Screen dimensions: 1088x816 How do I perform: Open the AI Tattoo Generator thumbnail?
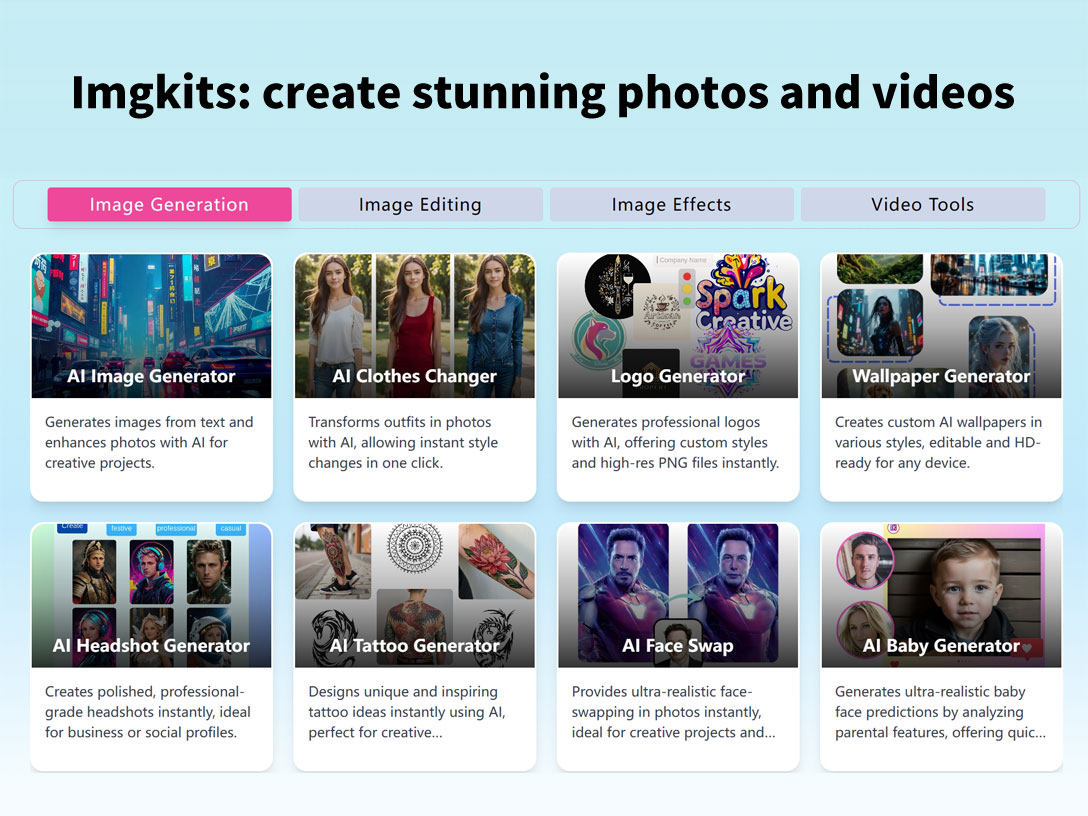click(415, 595)
